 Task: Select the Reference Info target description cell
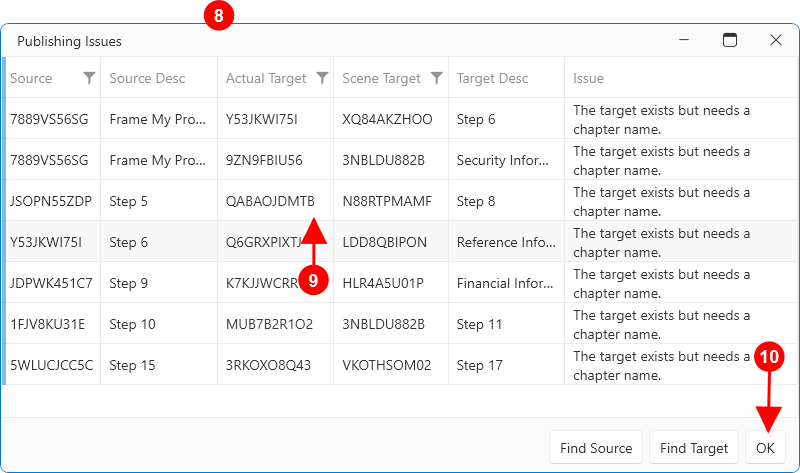tap(499, 242)
